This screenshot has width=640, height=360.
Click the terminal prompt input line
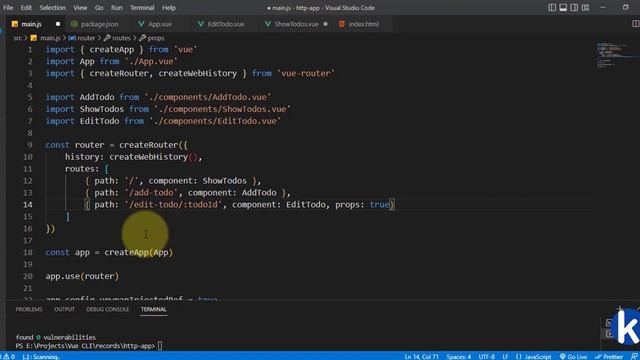pyautogui.click(x=89, y=346)
